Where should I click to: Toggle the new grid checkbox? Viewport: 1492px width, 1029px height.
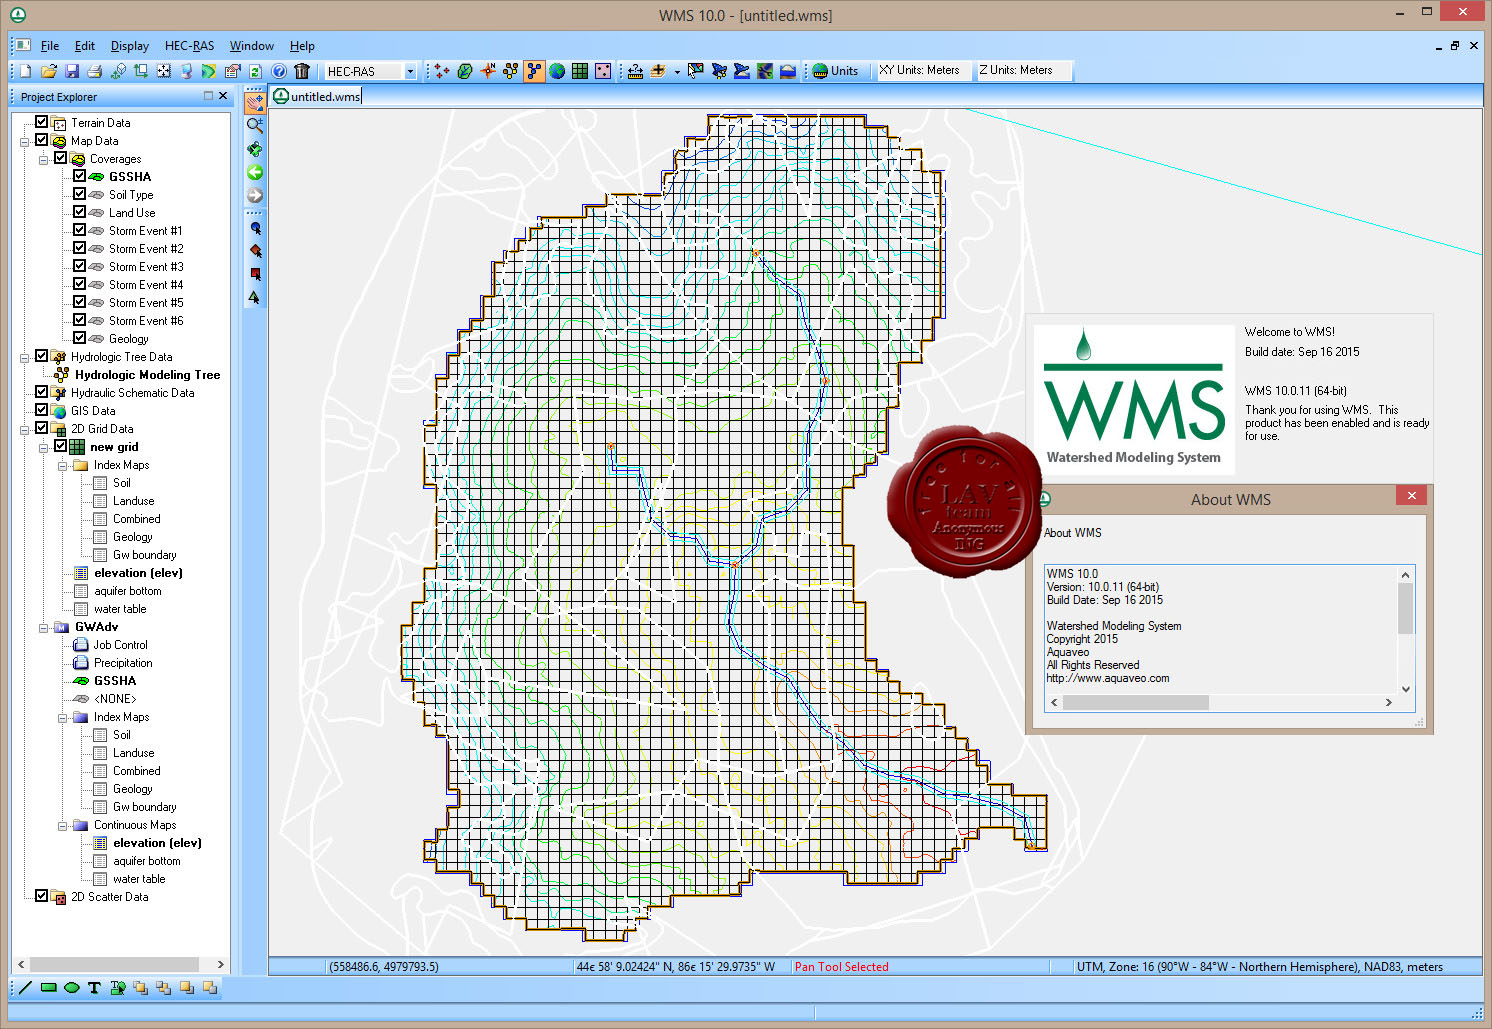(x=60, y=446)
